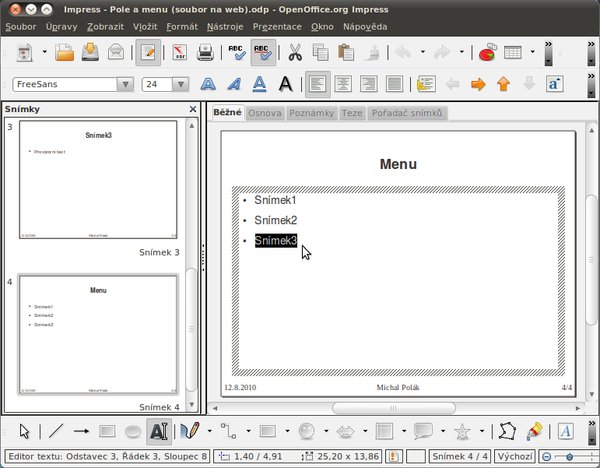The width and height of the screenshot is (600, 468).
Task: Open the Stars shapes dropdown arrow
Action: point(482,431)
